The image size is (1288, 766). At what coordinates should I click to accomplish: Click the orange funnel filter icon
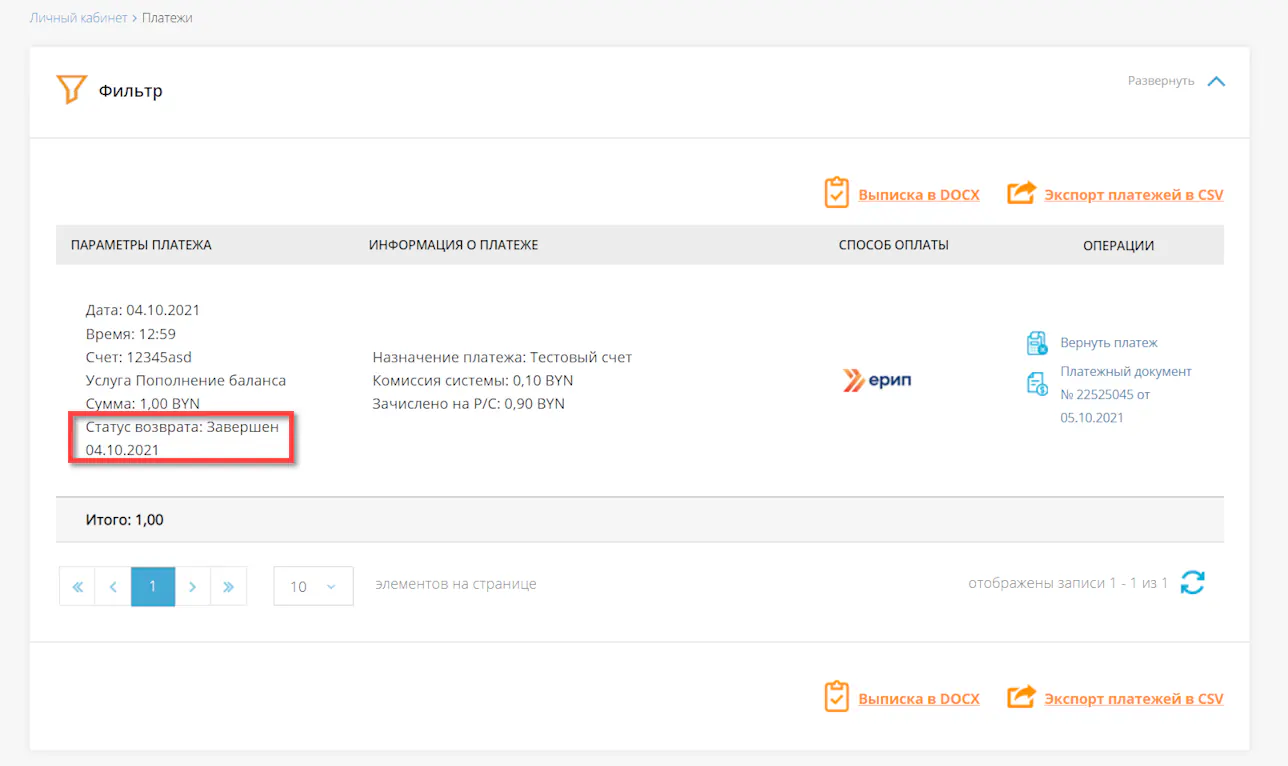tap(70, 90)
